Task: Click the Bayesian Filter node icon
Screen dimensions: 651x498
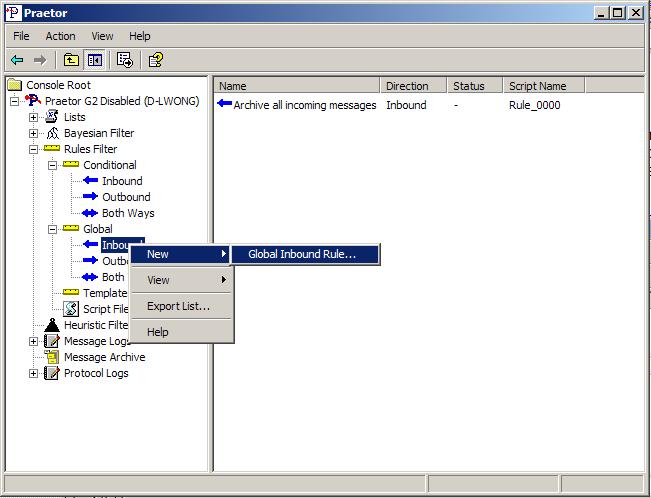Action: (x=52, y=133)
